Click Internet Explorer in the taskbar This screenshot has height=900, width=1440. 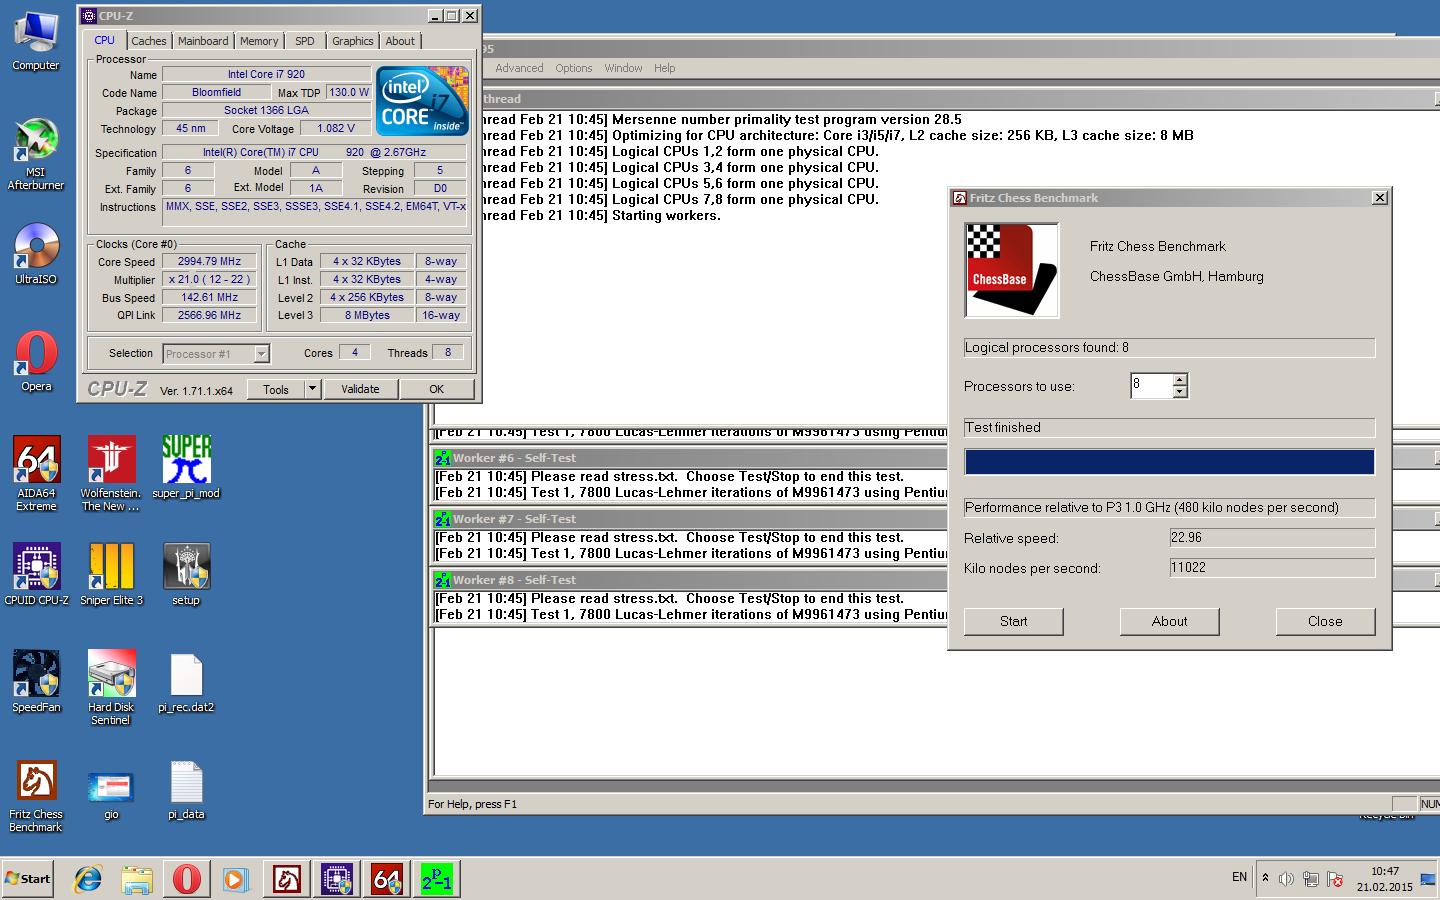click(x=88, y=879)
